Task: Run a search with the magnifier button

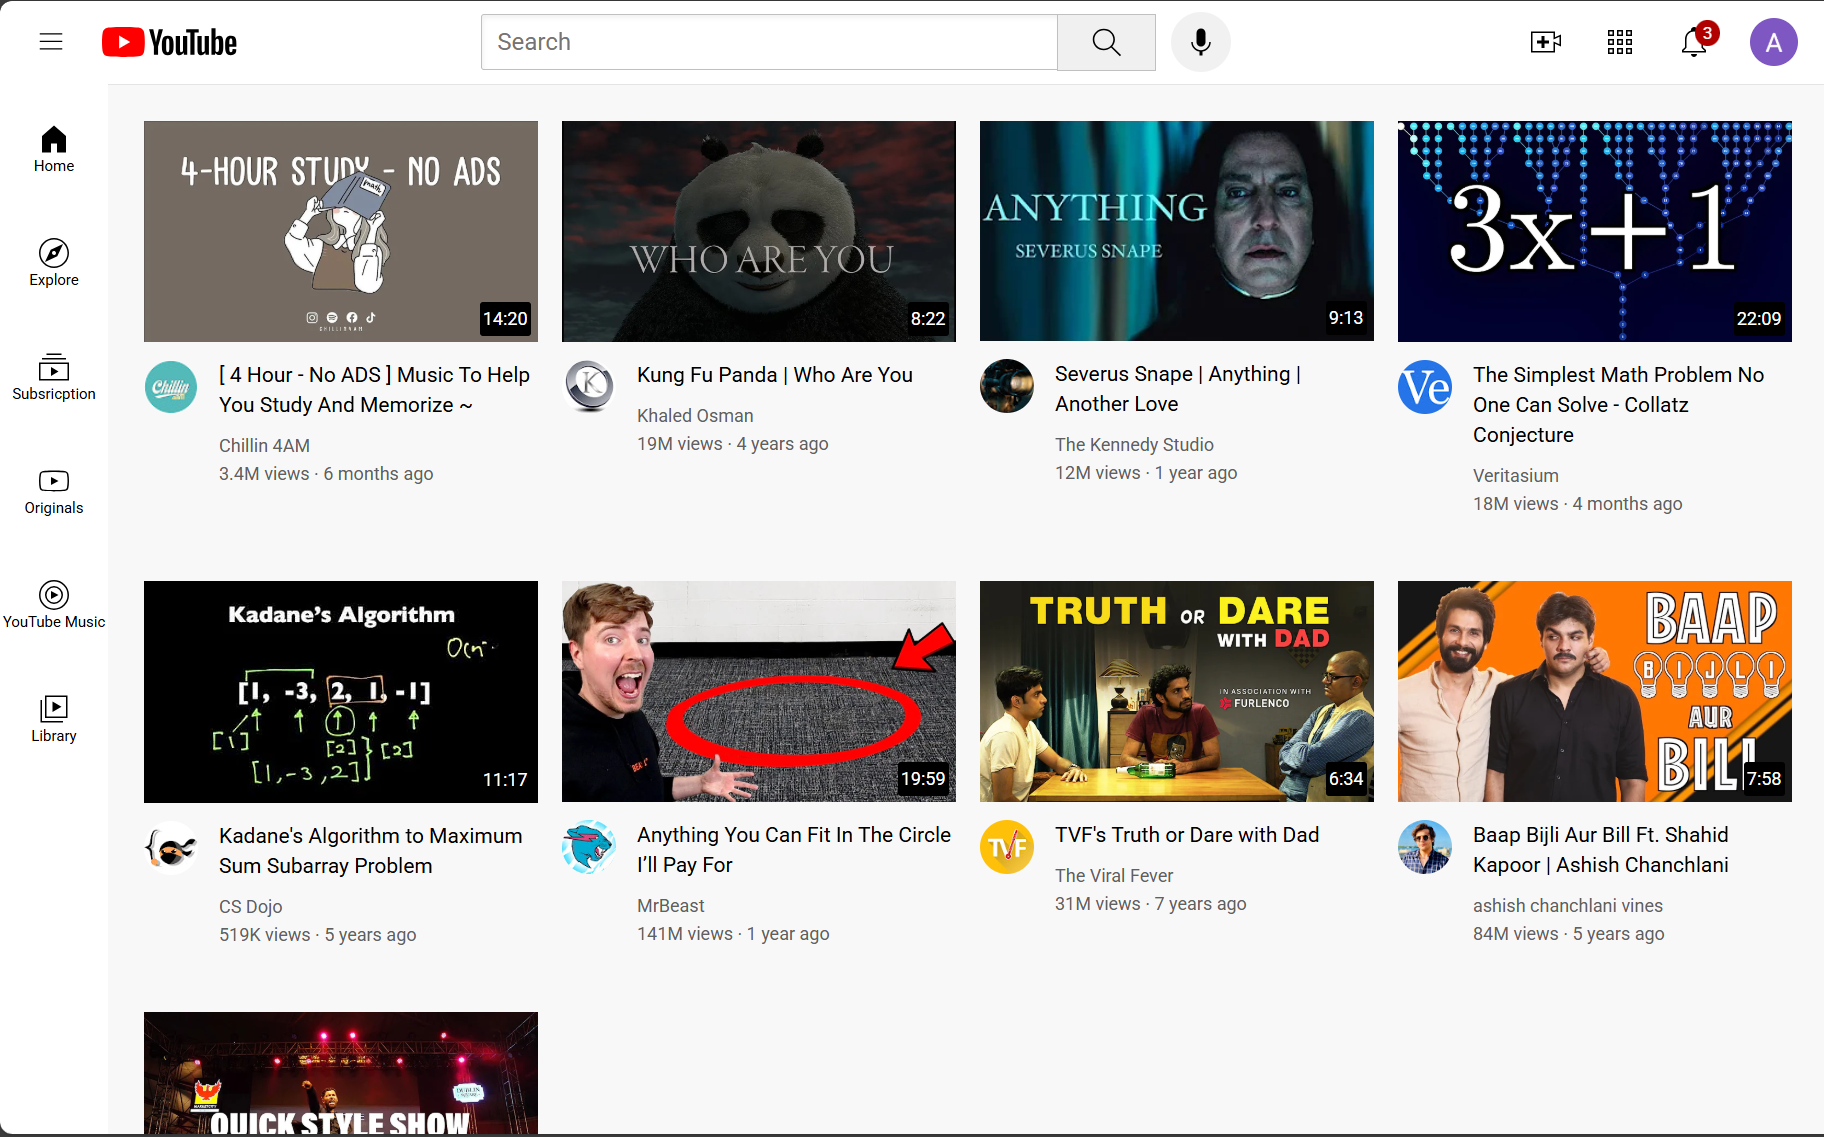Action: [x=1105, y=41]
